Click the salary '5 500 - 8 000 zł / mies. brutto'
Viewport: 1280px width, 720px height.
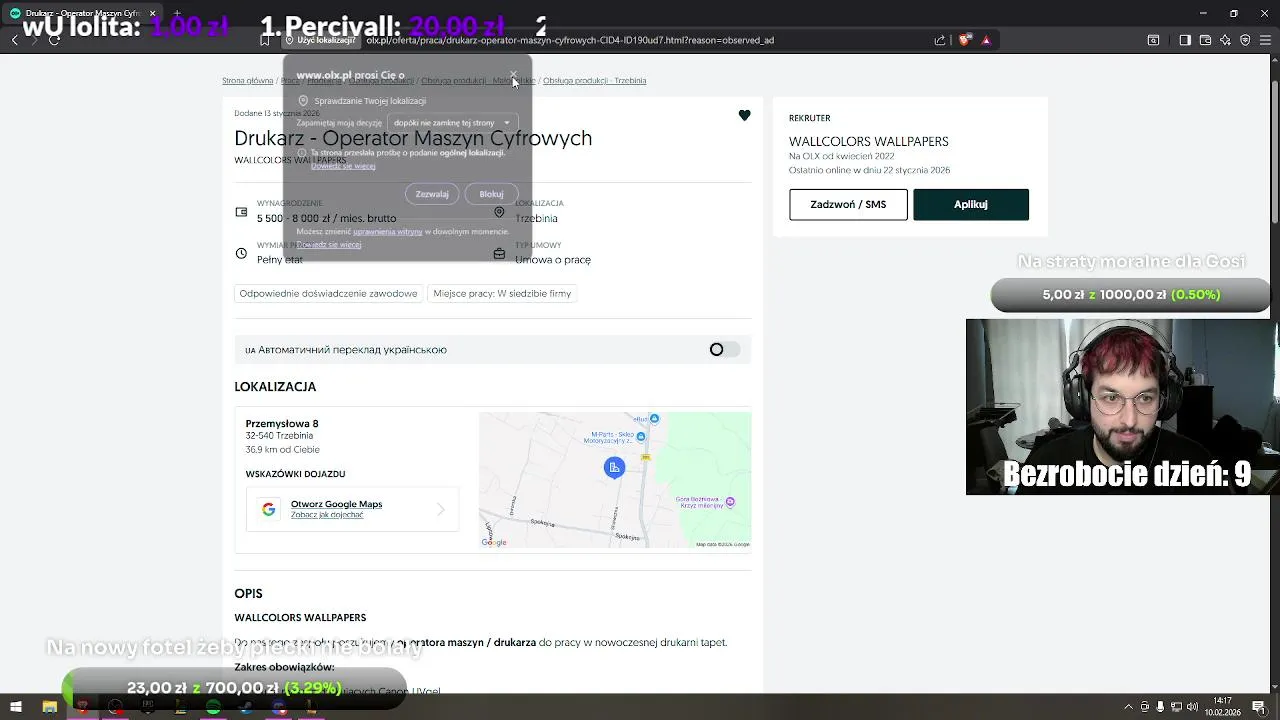click(326, 218)
